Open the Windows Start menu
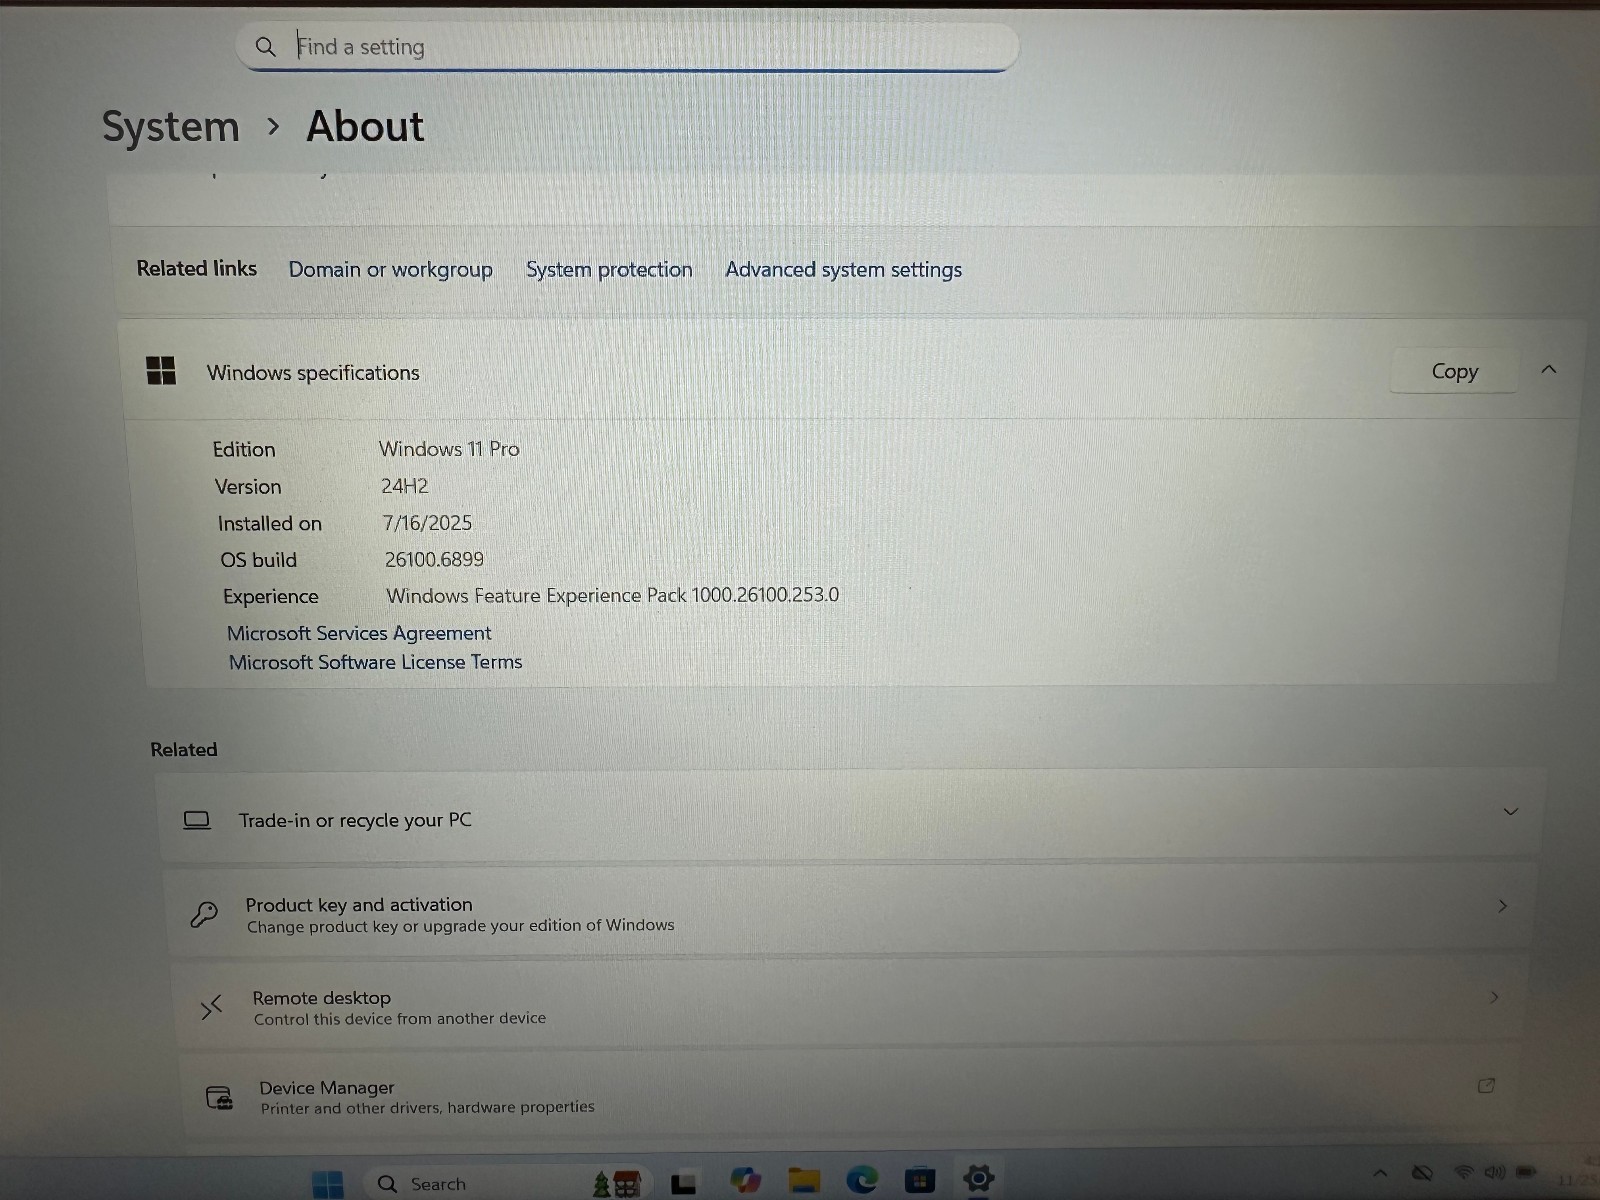The image size is (1600, 1200). click(x=328, y=1184)
